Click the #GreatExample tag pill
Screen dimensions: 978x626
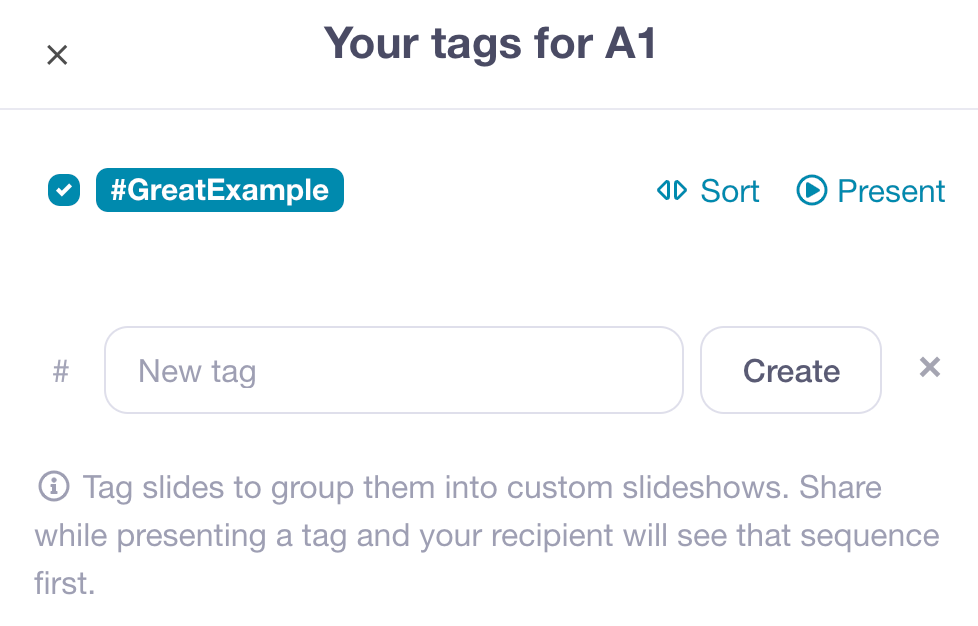click(x=219, y=190)
